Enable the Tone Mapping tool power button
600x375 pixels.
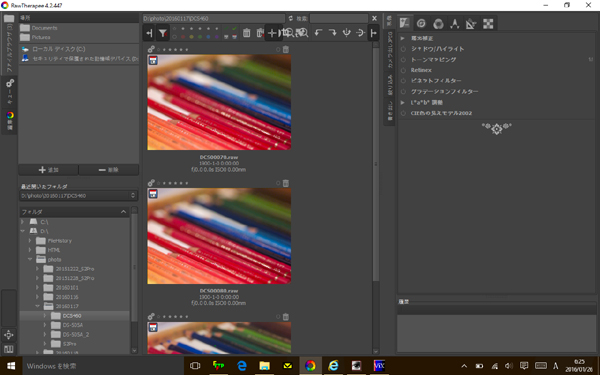pyautogui.click(x=403, y=60)
